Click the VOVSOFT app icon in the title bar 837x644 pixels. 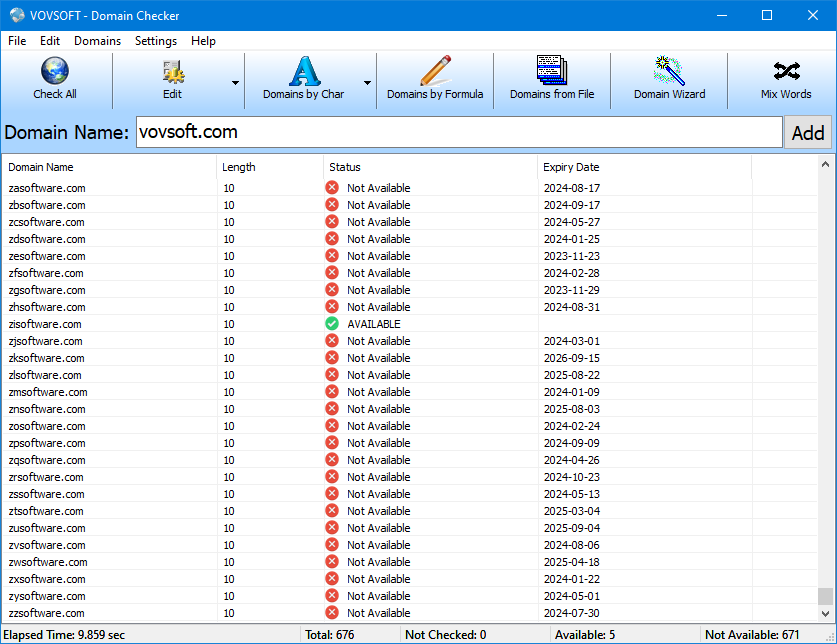click(x=17, y=15)
